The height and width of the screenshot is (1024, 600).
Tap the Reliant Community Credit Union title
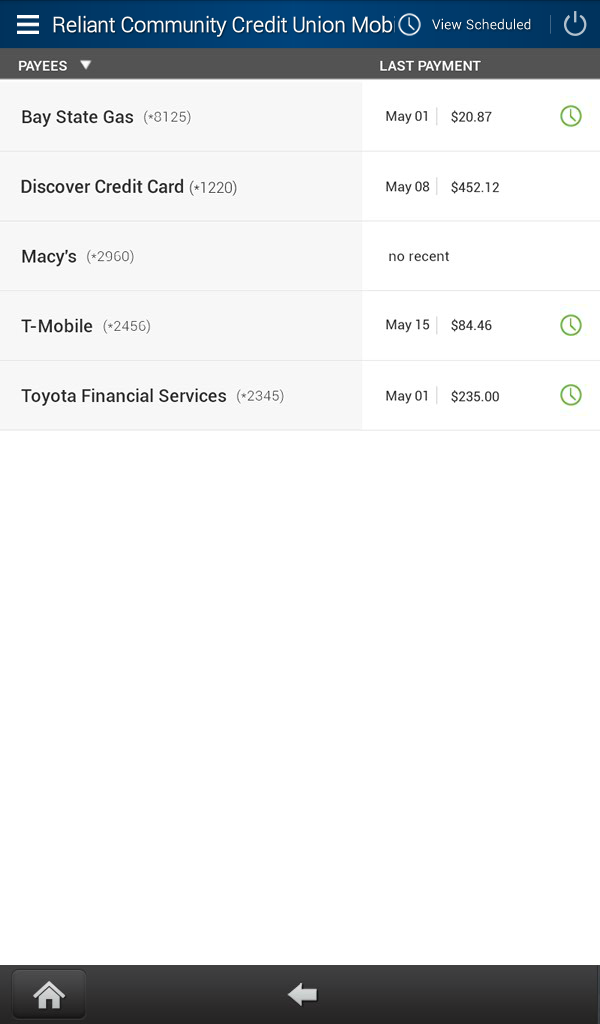(x=222, y=25)
